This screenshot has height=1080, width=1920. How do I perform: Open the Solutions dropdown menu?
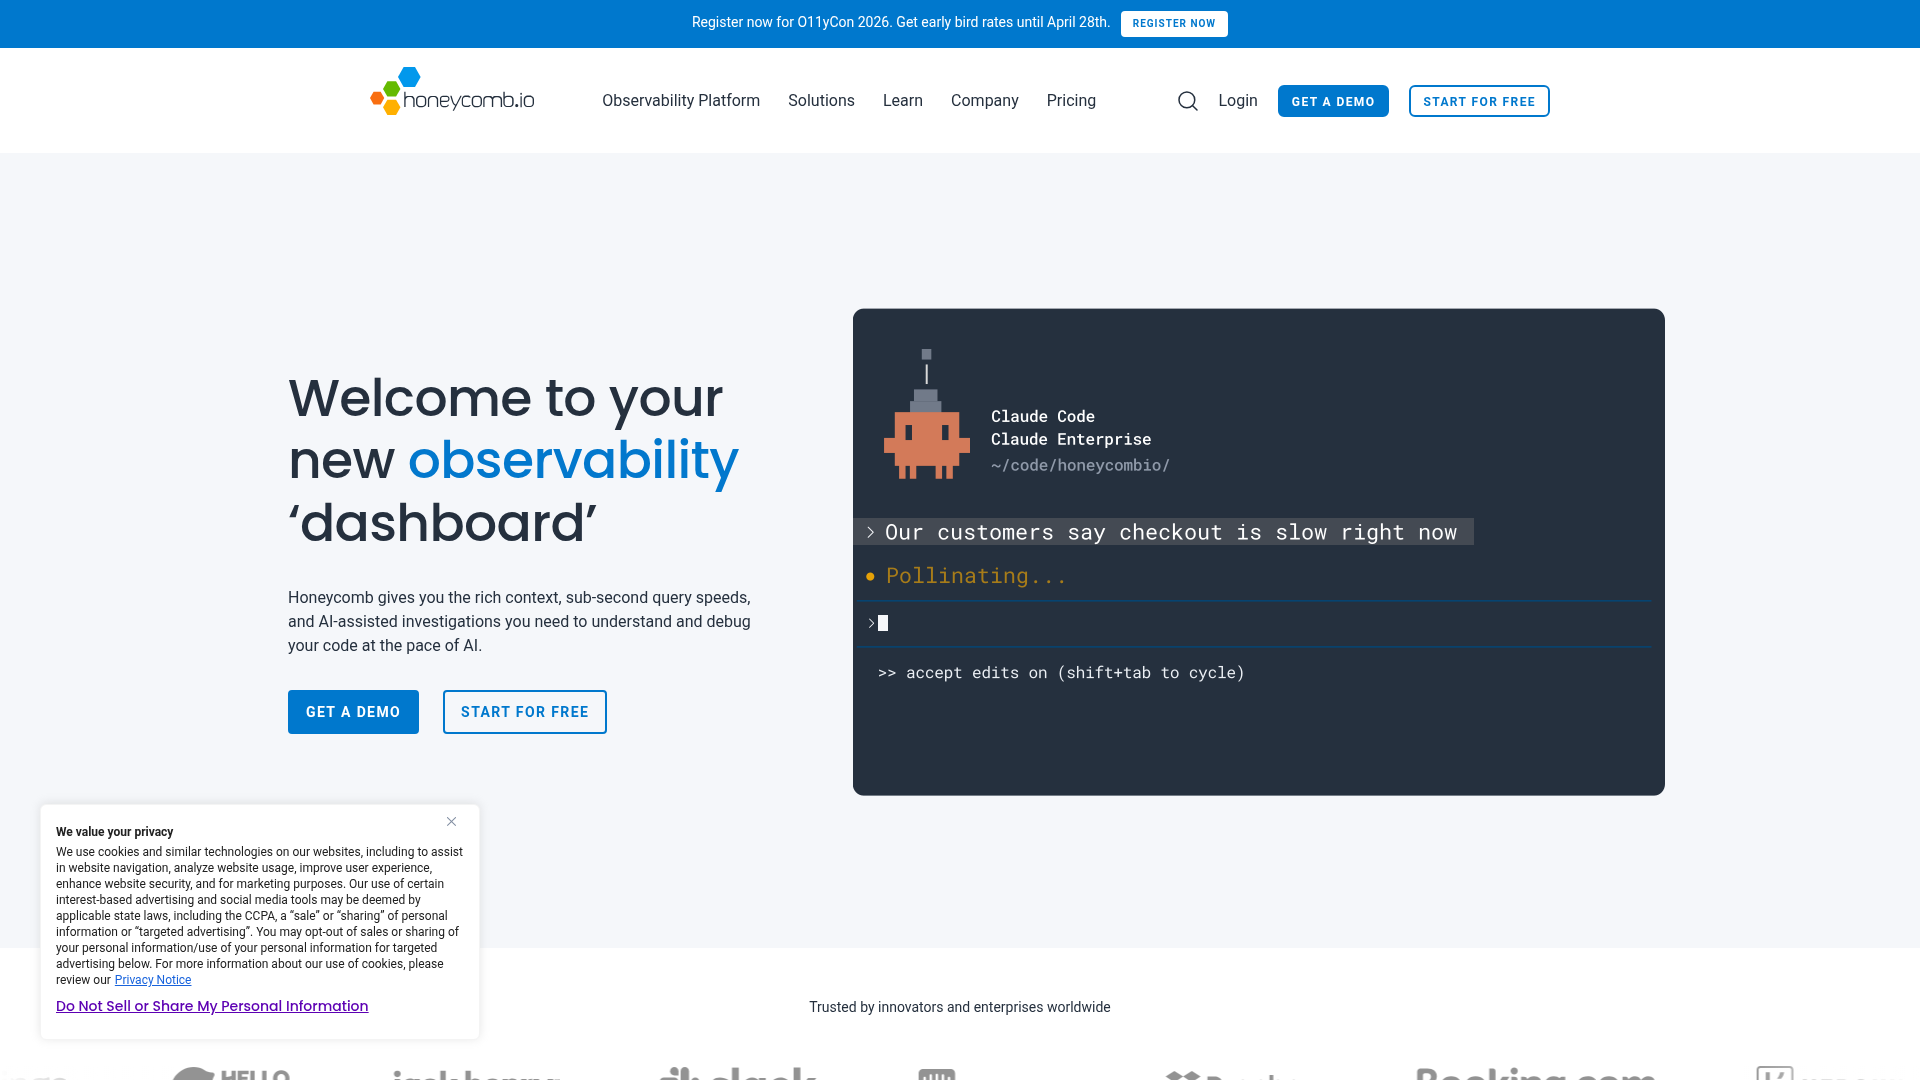tap(821, 100)
